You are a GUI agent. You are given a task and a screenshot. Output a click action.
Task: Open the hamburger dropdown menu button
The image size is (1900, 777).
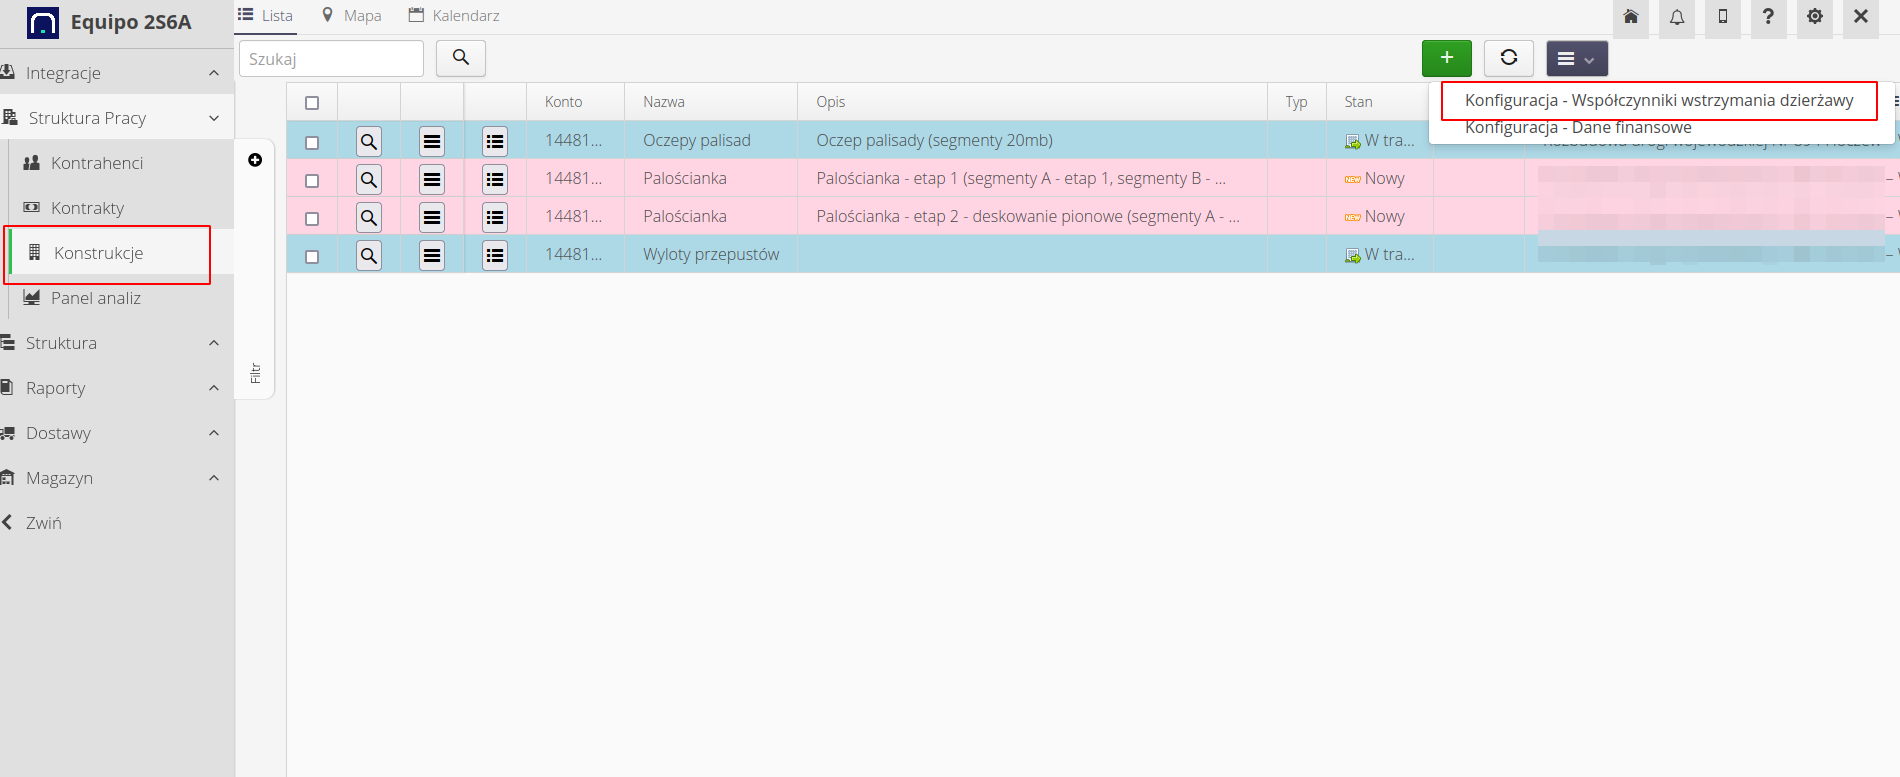tap(1576, 59)
